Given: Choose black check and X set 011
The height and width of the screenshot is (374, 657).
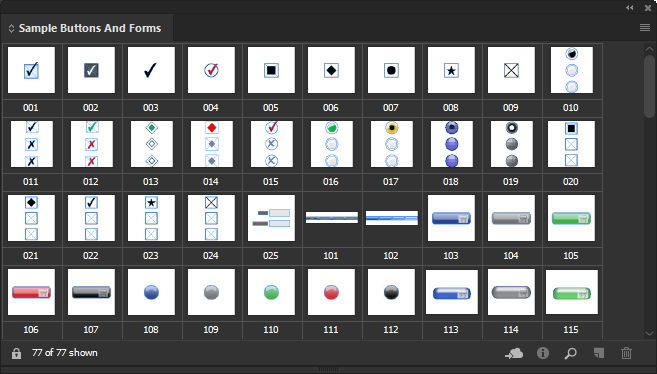Looking at the screenshot, I should (x=31, y=144).
